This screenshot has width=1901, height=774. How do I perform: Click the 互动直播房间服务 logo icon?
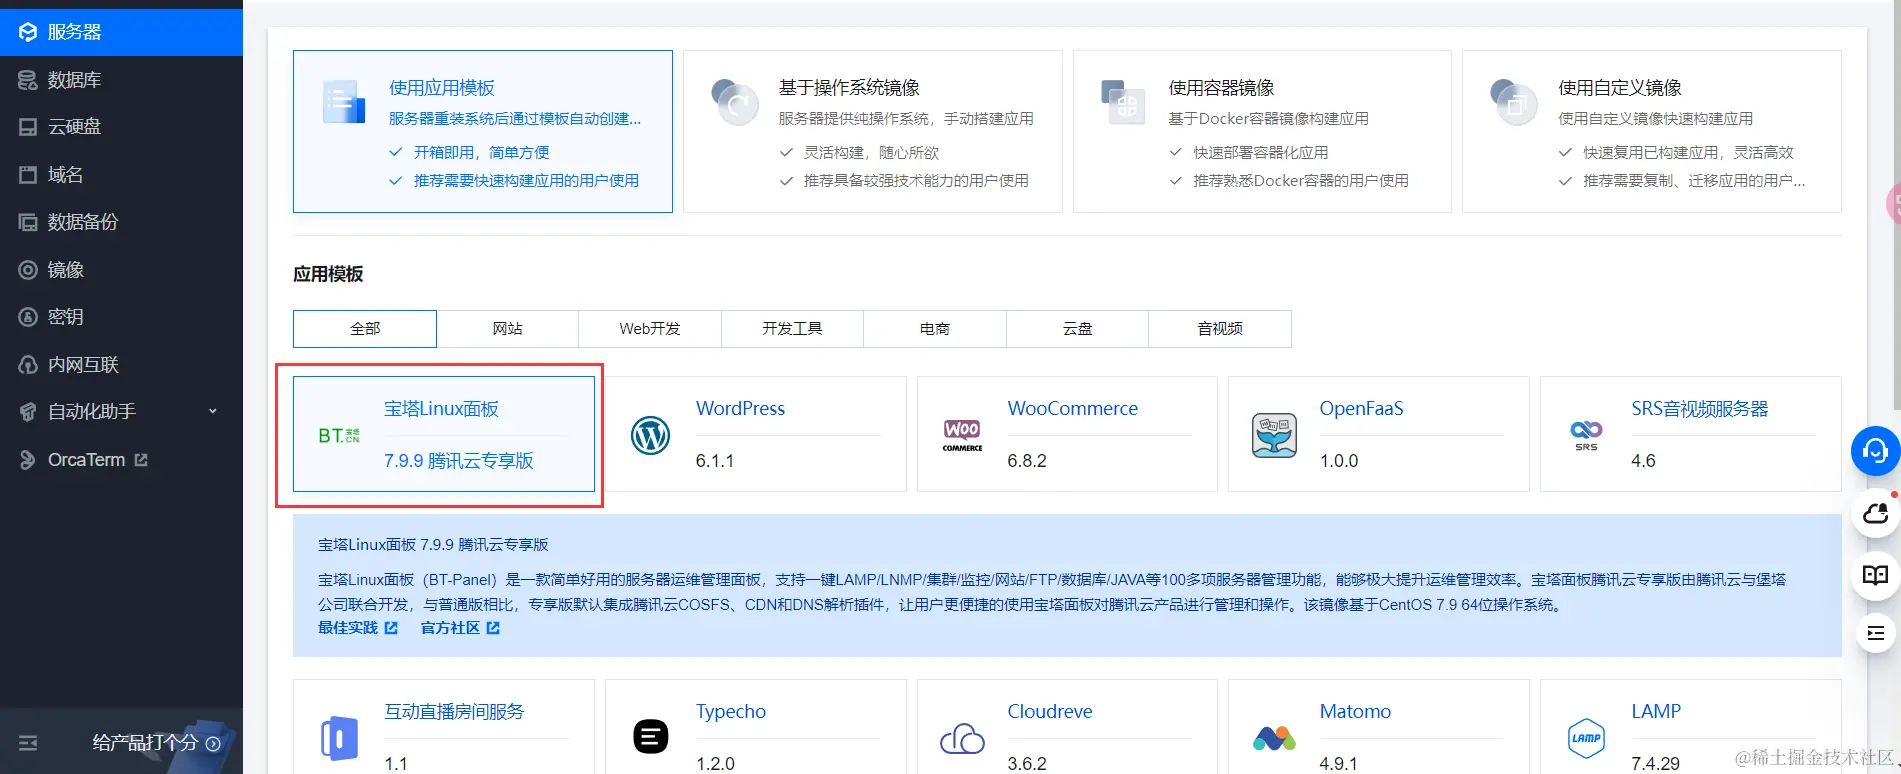339,739
